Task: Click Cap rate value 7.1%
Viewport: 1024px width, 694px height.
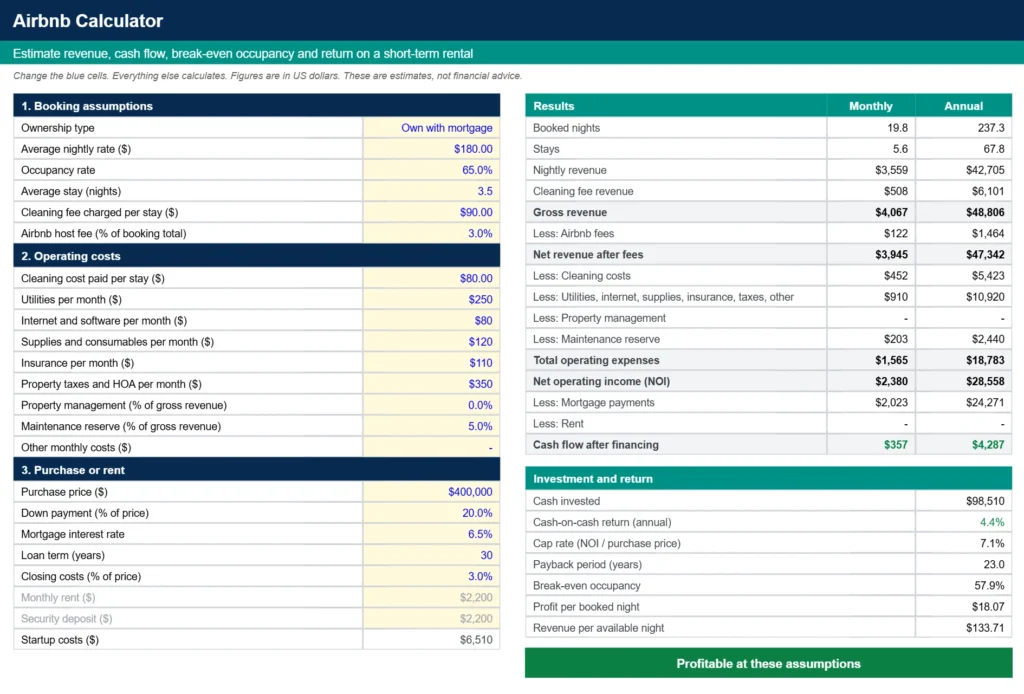Action: coord(963,543)
